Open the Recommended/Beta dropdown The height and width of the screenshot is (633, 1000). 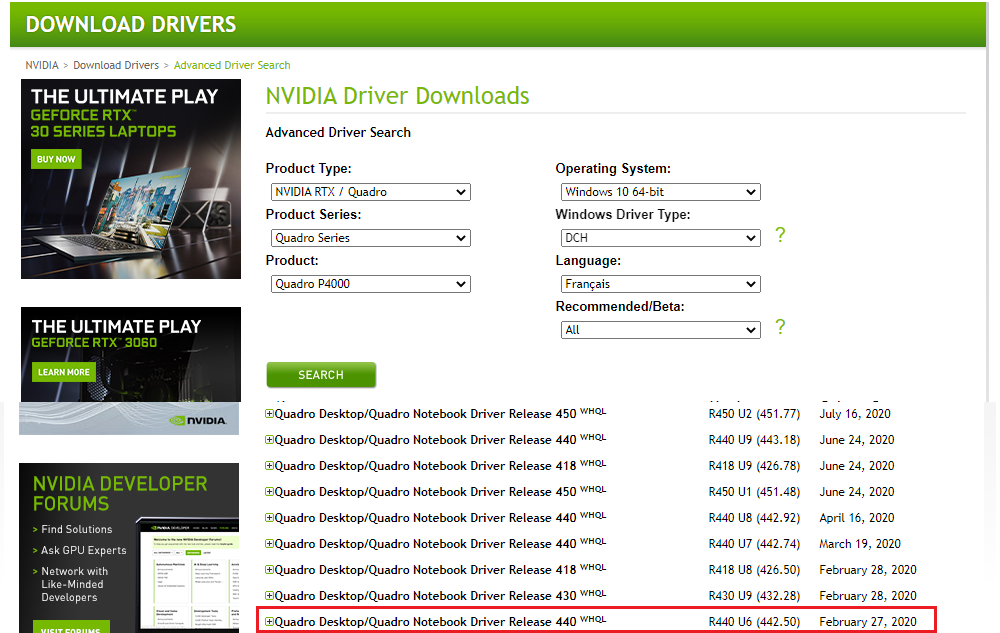point(660,330)
